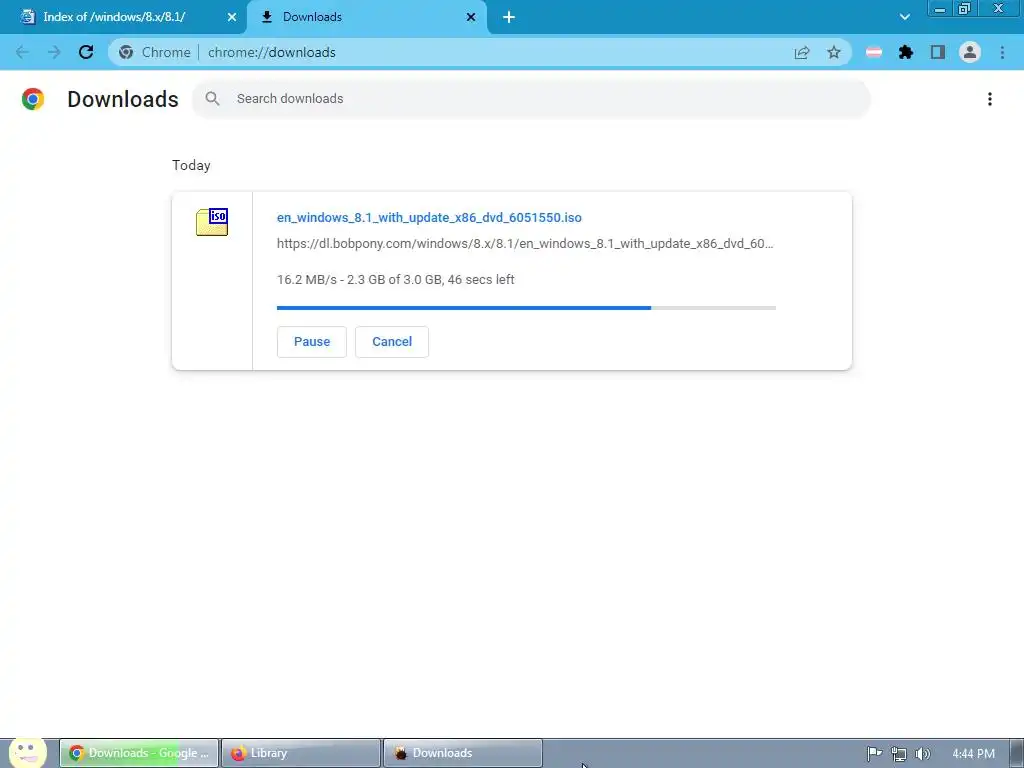Open the network tray icon
Viewport: 1024px width, 768px height.
(899, 754)
